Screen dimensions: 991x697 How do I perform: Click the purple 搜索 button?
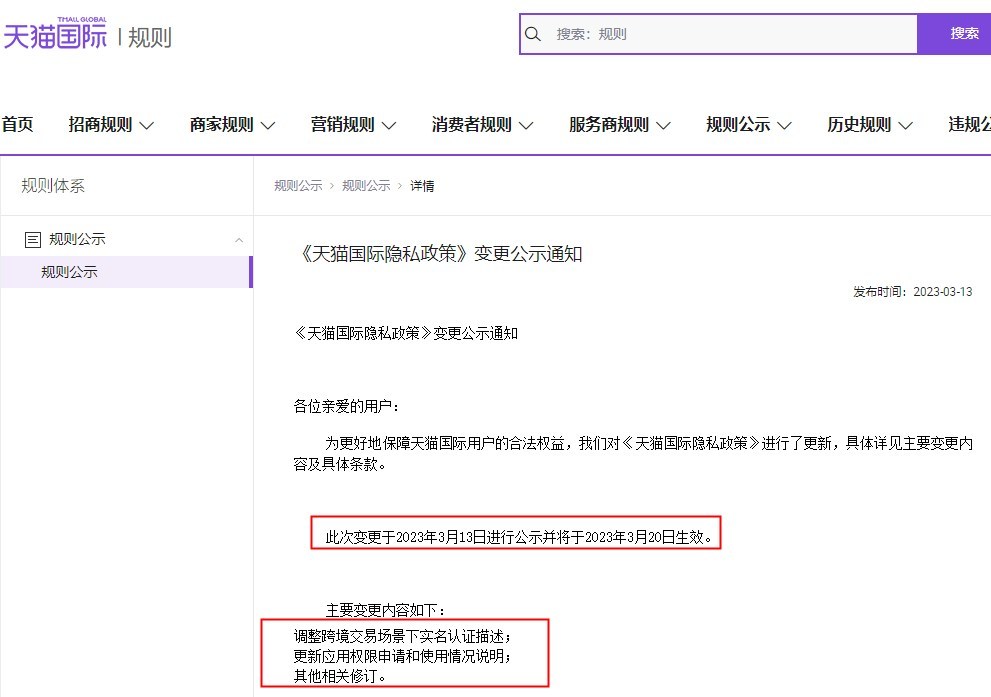[955, 34]
